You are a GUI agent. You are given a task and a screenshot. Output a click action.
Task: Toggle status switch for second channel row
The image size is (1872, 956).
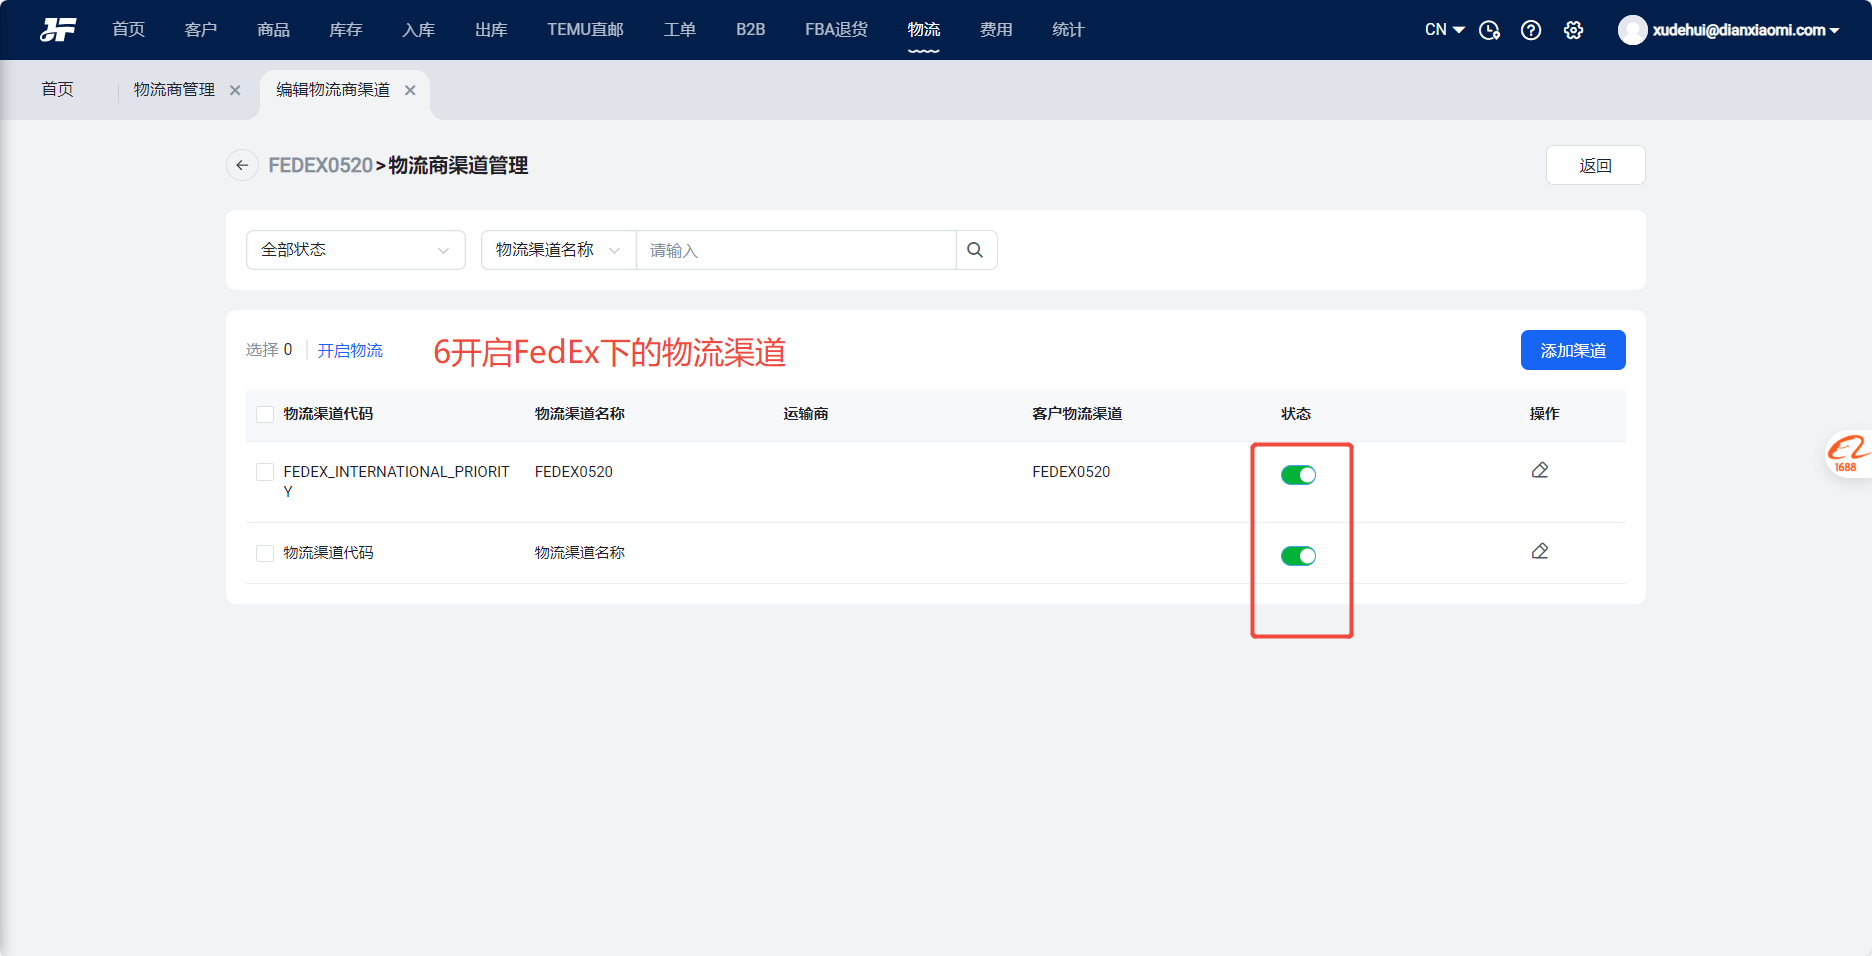coord(1298,556)
